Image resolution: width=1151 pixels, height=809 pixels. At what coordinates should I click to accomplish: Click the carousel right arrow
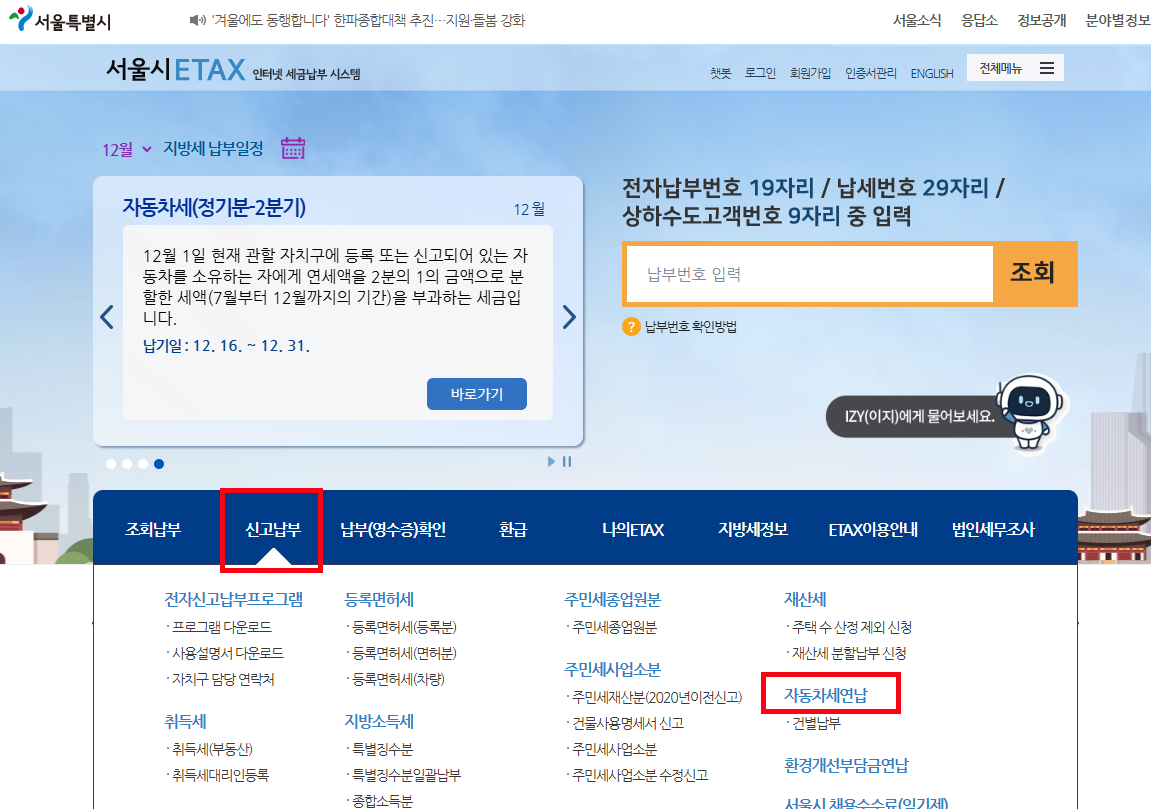[x=568, y=316]
